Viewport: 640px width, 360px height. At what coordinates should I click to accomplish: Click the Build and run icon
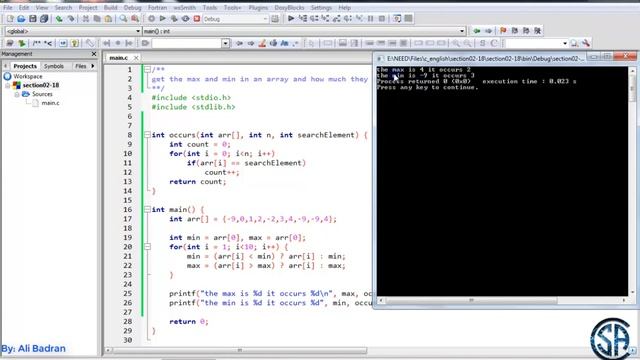174,19
